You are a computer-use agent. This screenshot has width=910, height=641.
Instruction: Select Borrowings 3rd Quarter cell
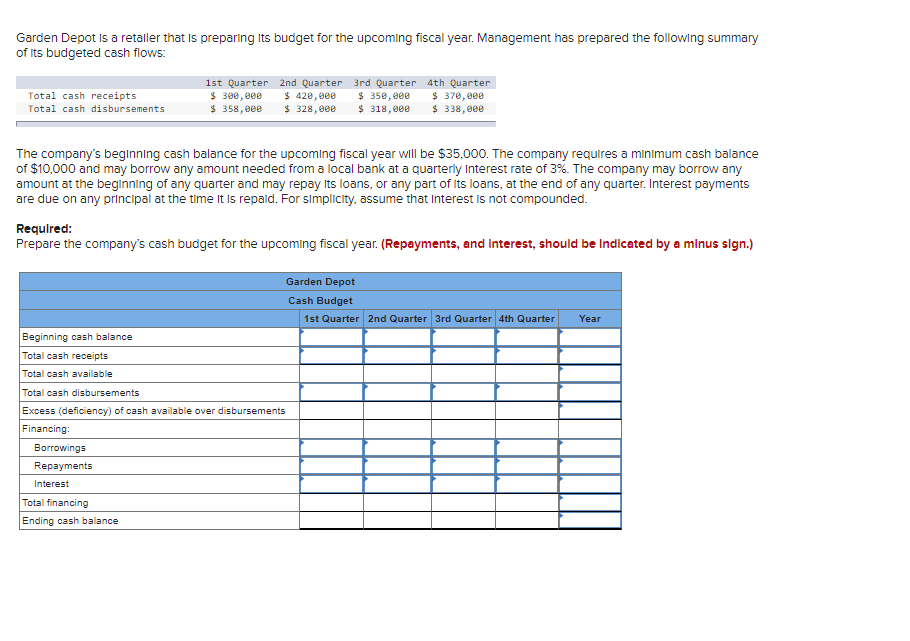(464, 448)
